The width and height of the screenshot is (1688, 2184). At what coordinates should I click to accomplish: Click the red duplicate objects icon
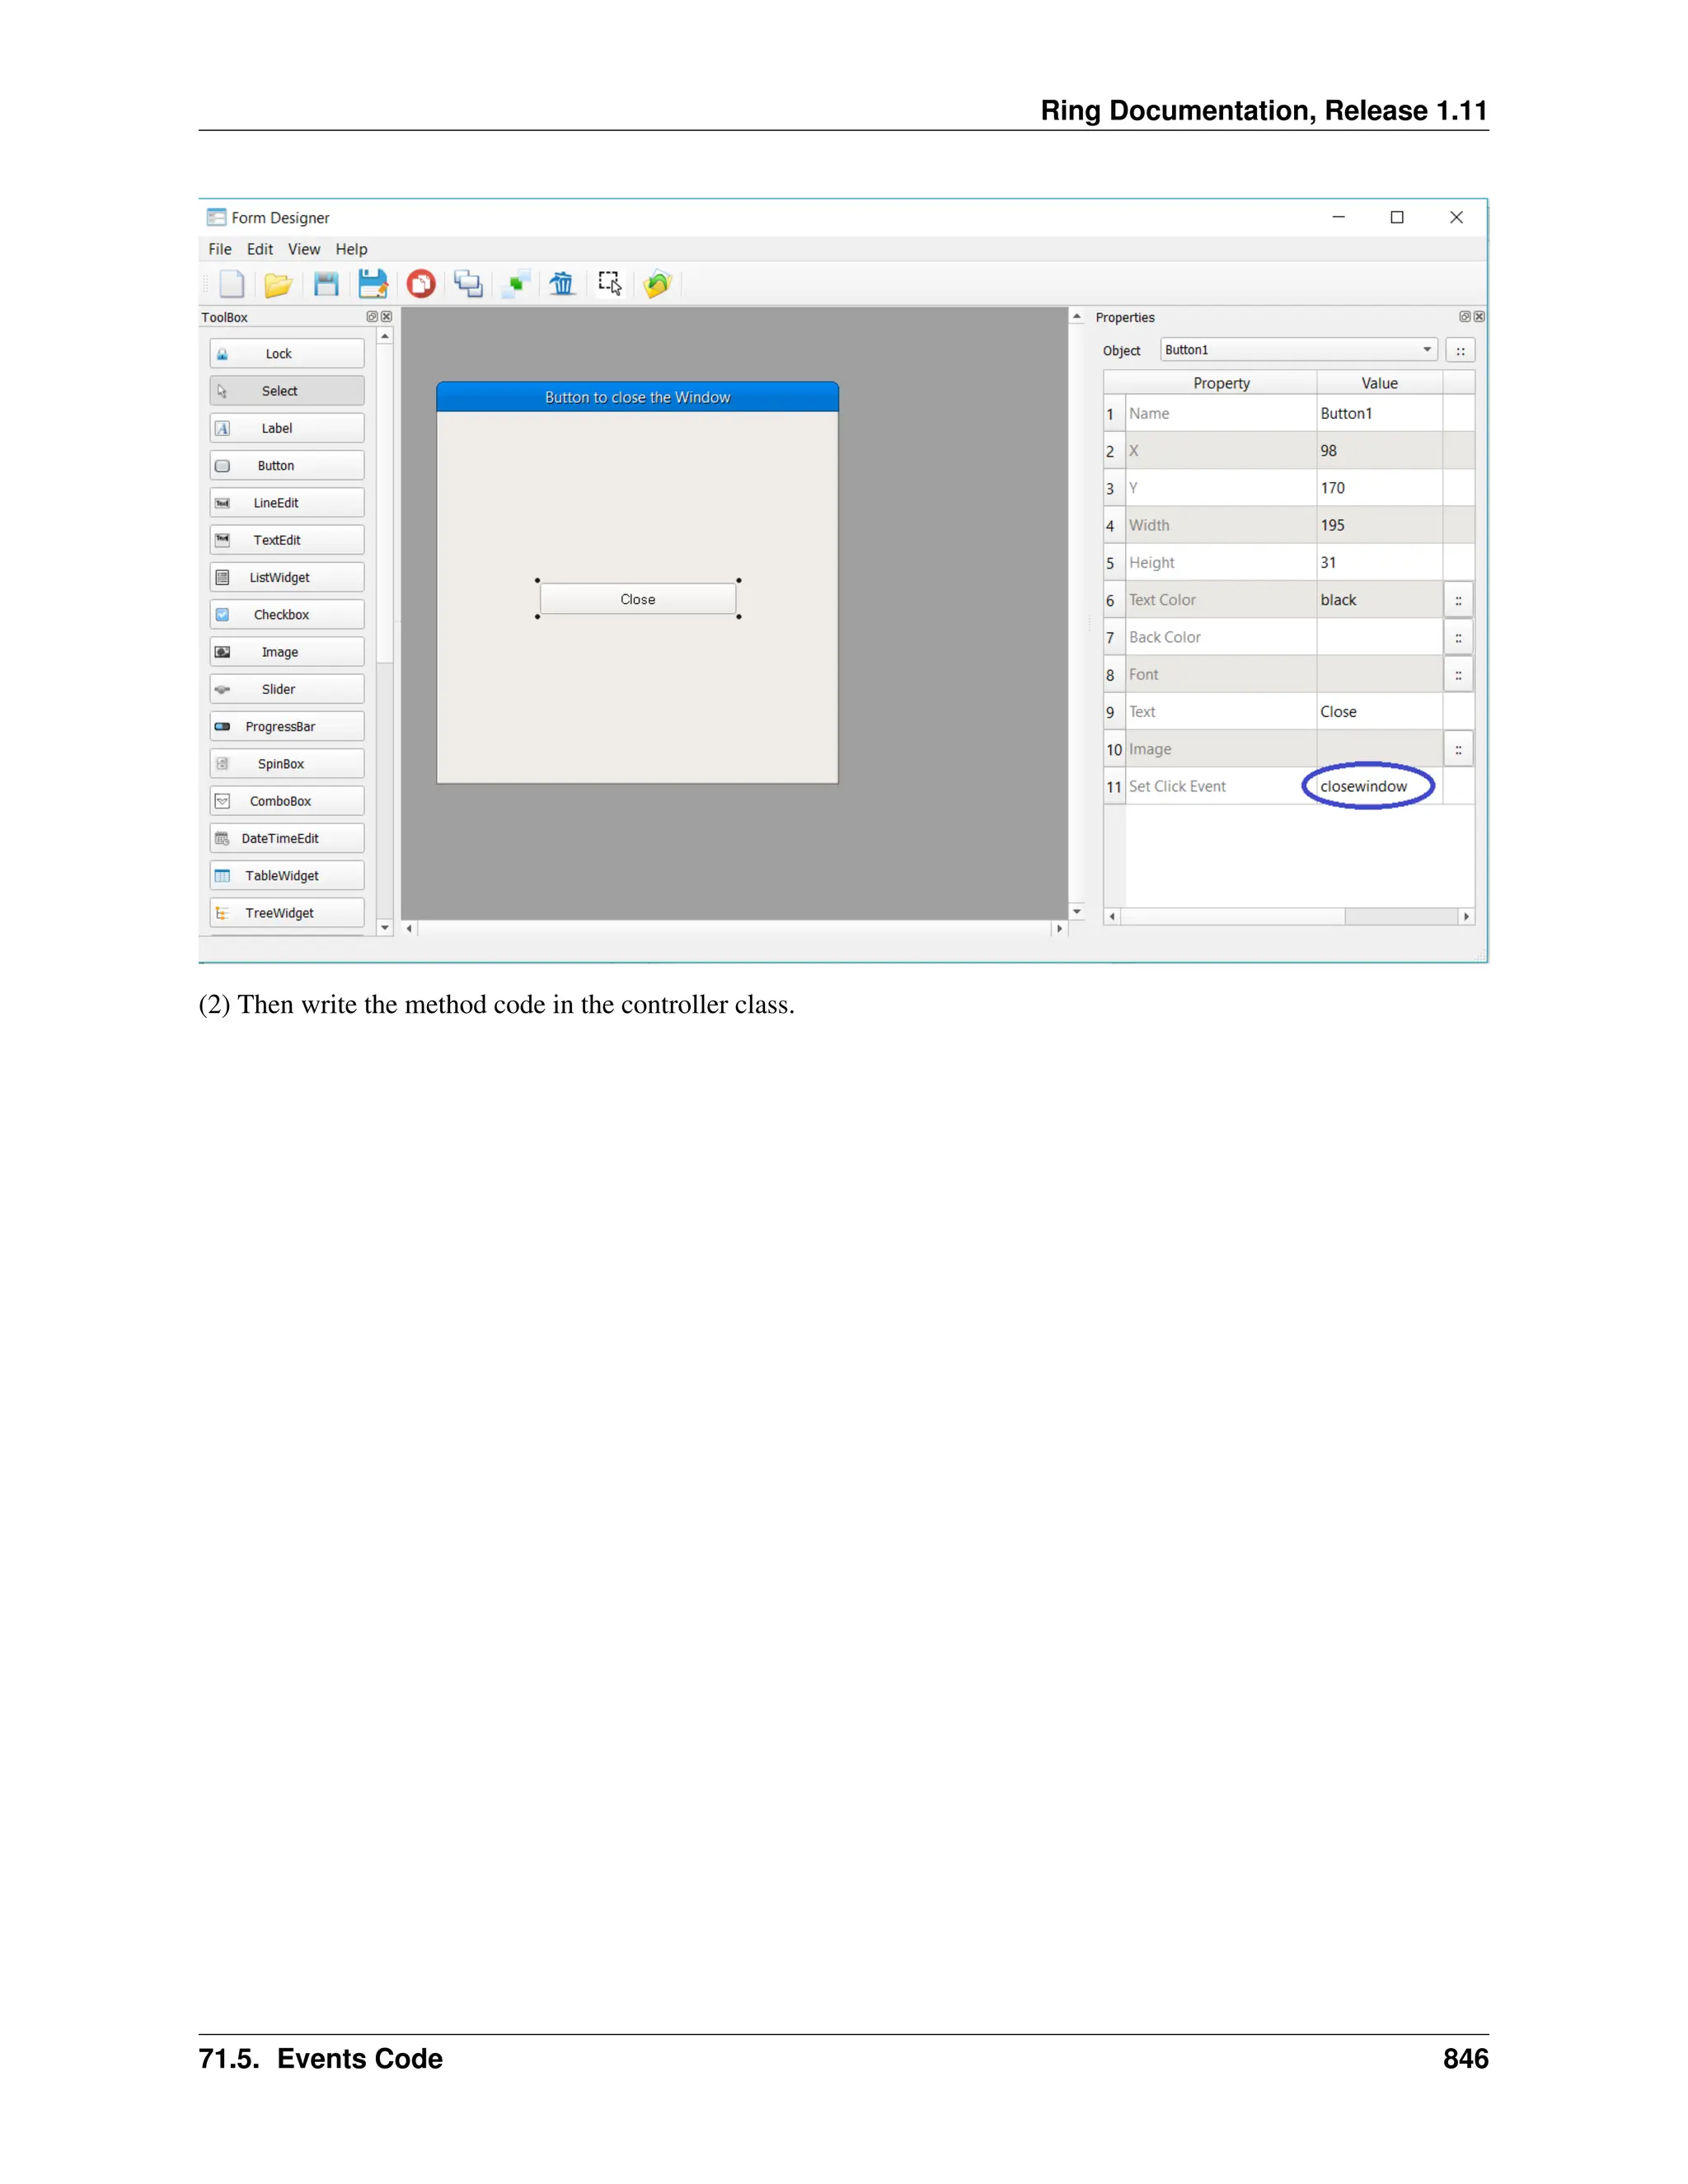(x=421, y=285)
